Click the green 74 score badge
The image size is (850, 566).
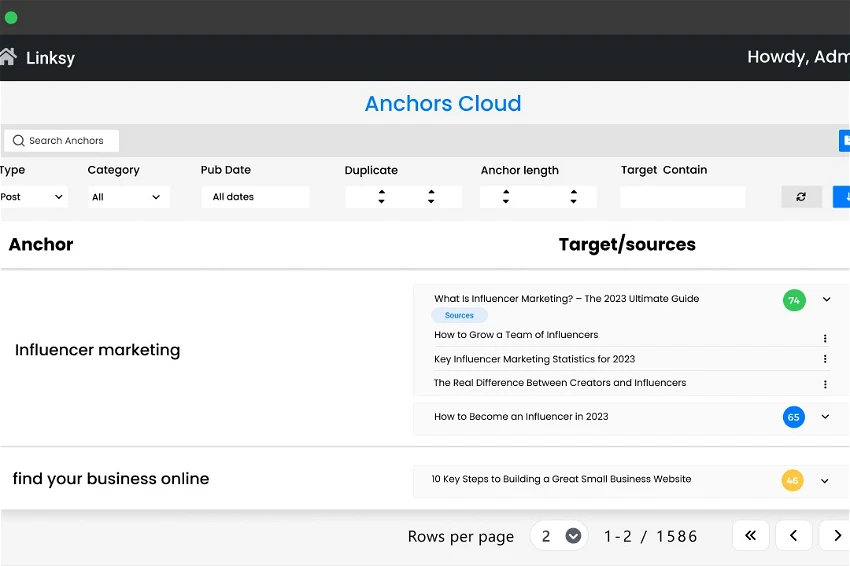pos(794,300)
